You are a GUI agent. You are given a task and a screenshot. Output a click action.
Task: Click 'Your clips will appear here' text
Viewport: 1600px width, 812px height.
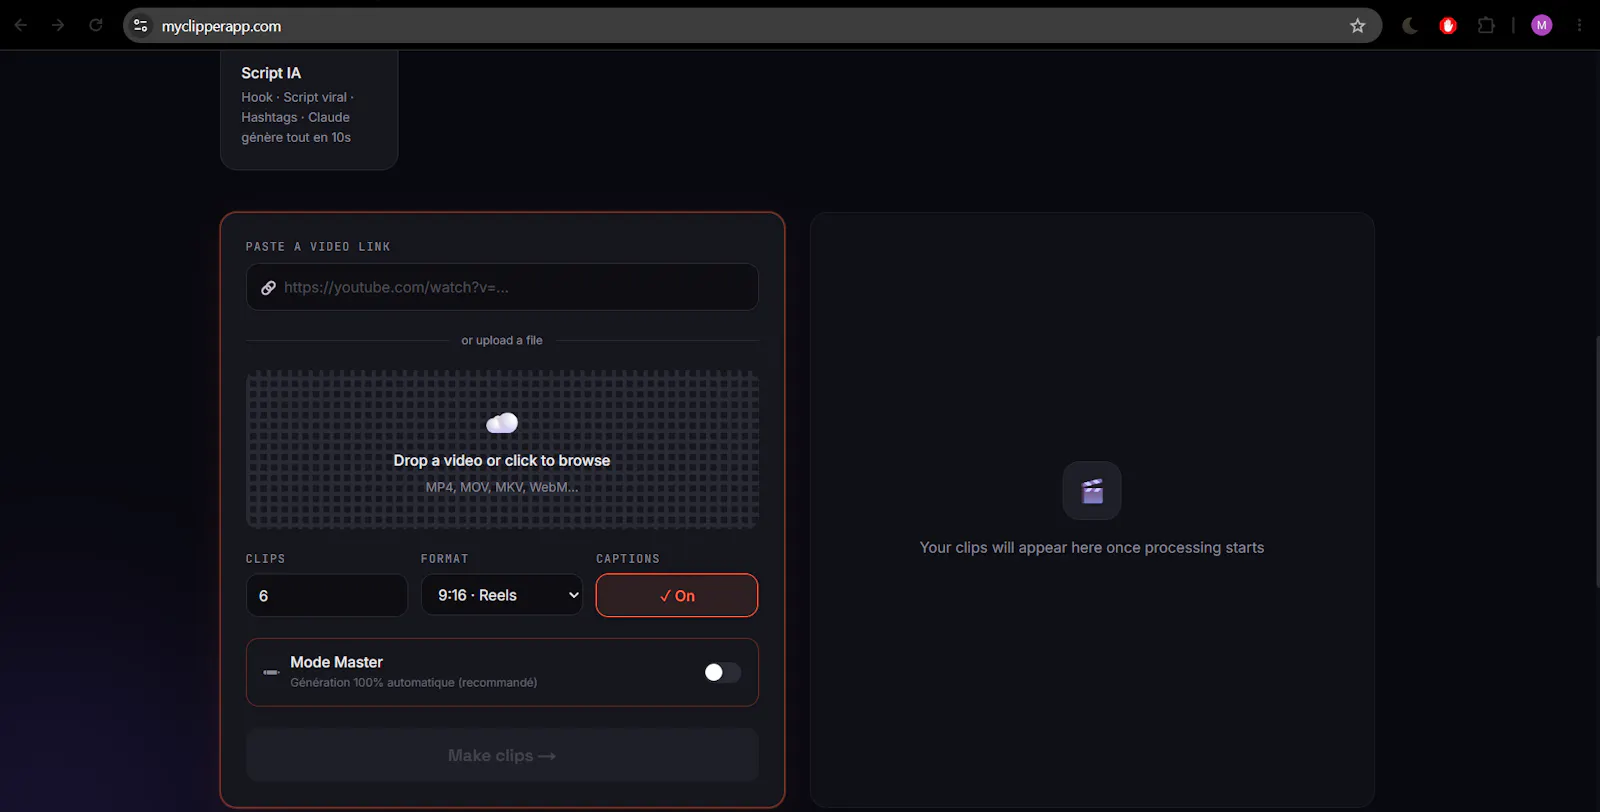tap(1092, 548)
